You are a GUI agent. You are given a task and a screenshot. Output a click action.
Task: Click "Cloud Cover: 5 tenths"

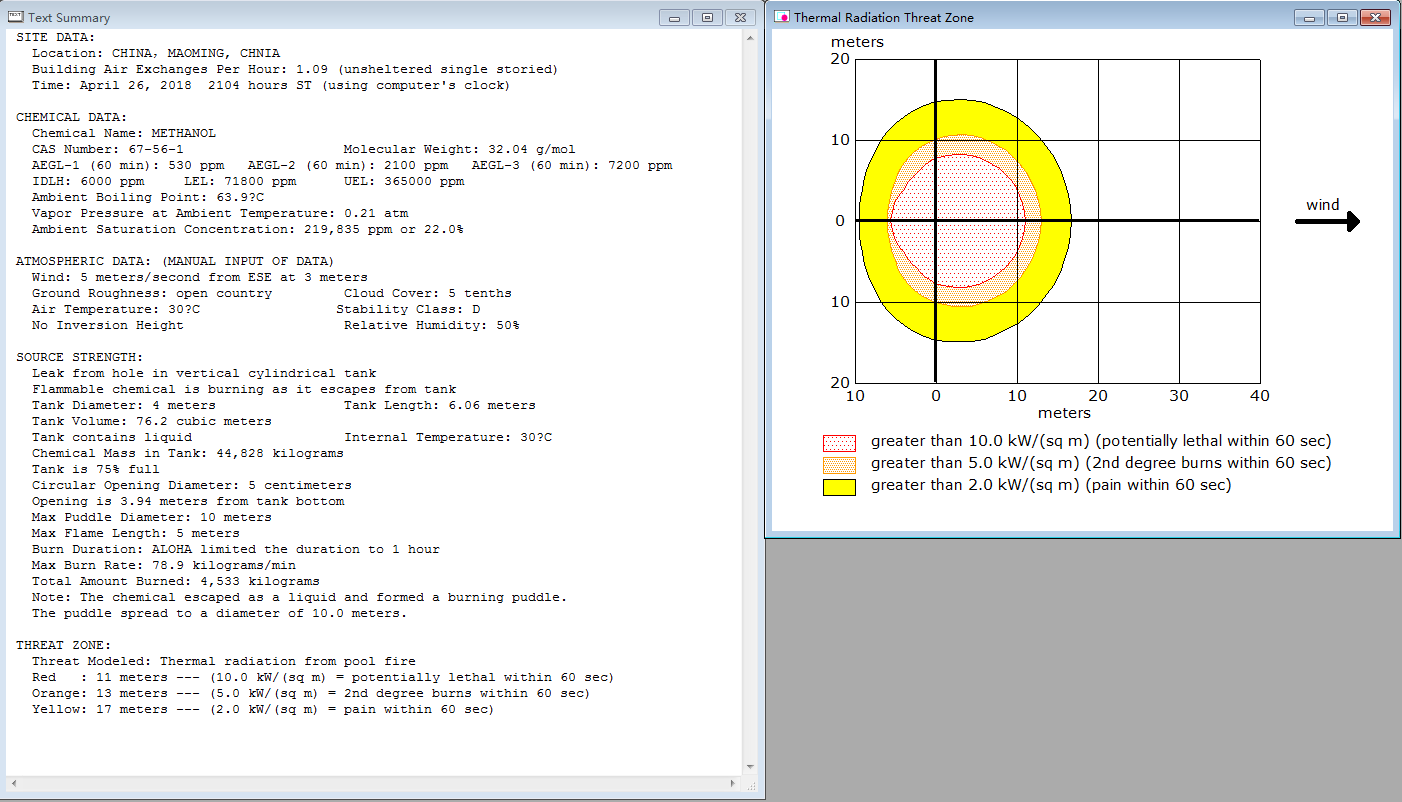428,293
